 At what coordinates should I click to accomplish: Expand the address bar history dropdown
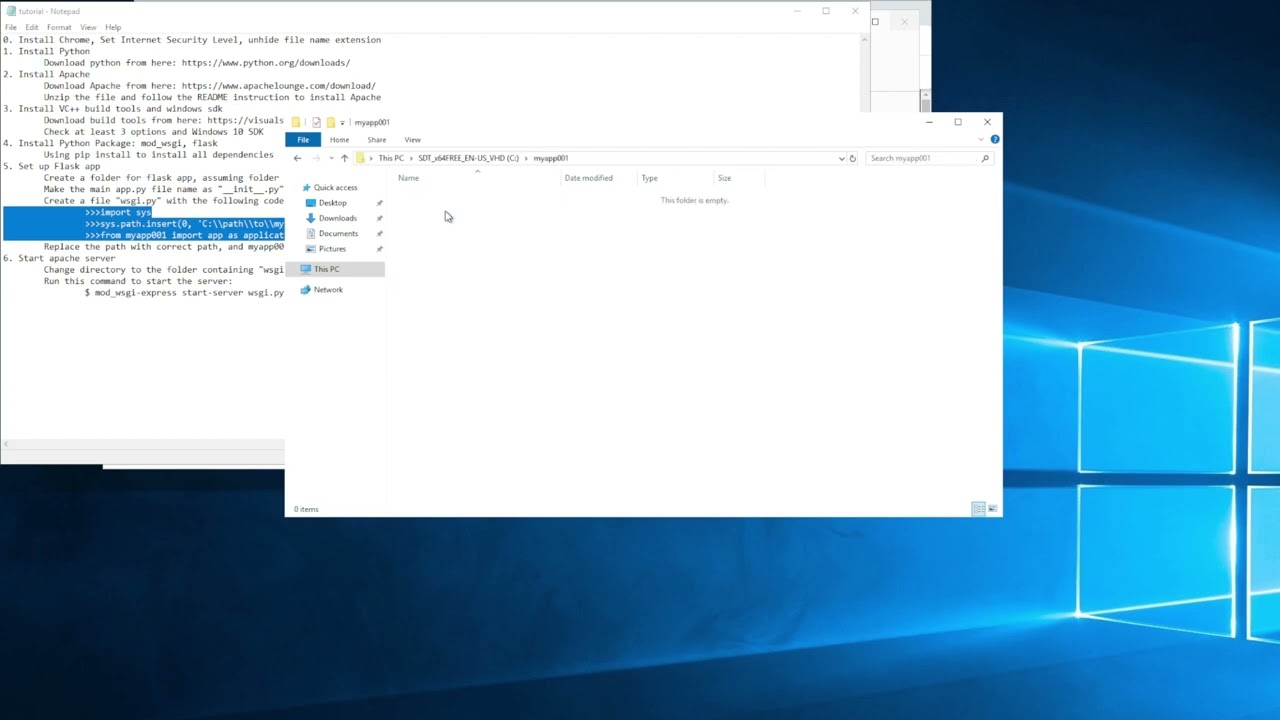(x=841, y=158)
